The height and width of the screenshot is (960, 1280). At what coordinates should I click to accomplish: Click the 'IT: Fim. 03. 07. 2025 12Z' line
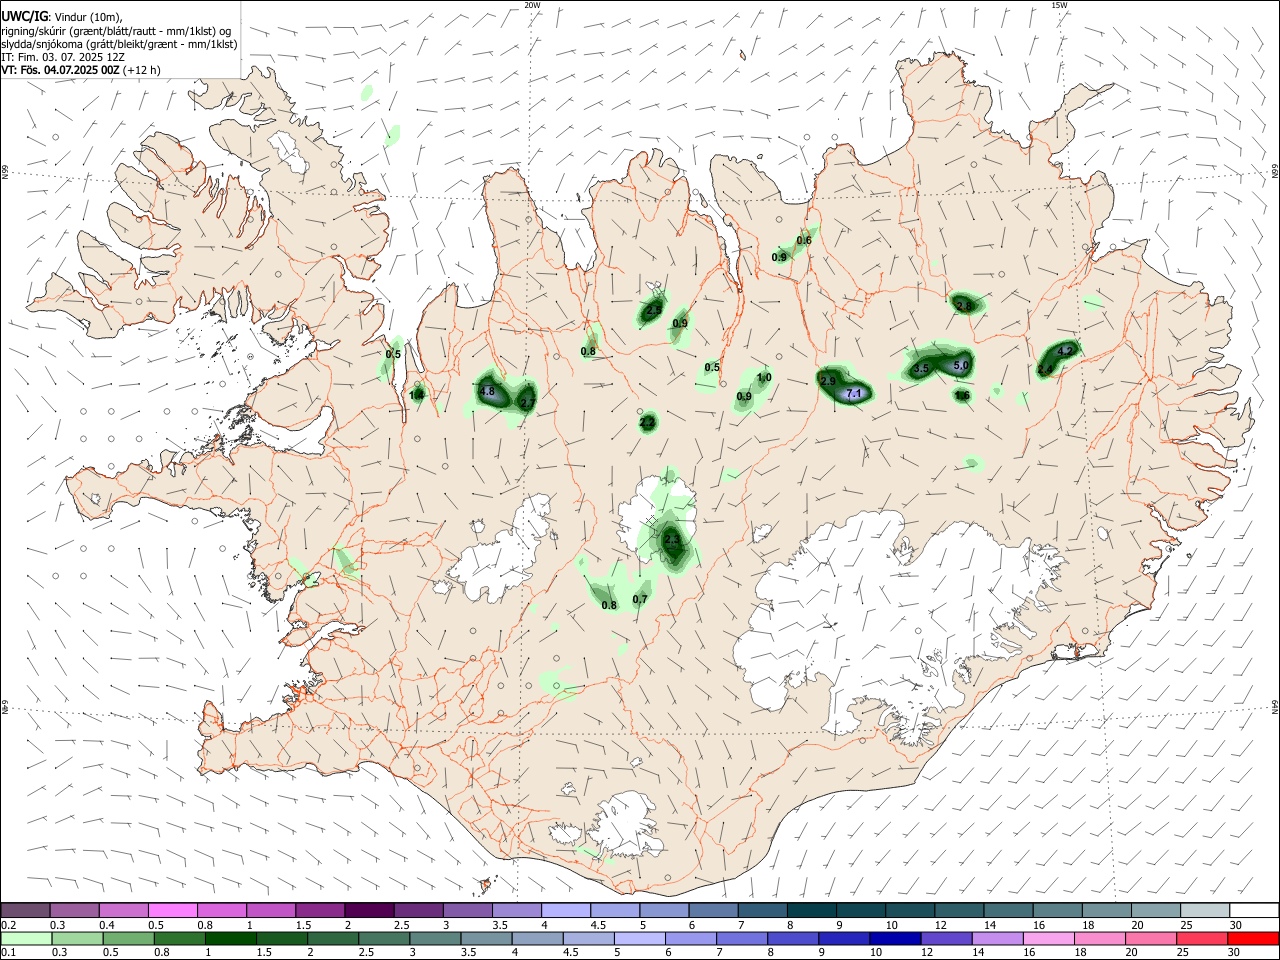tap(63, 57)
